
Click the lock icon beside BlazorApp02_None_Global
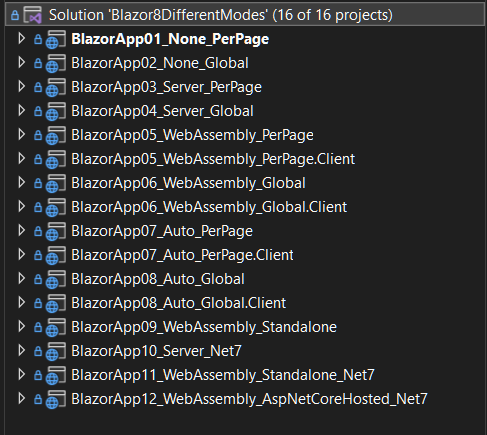pos(38,63)
